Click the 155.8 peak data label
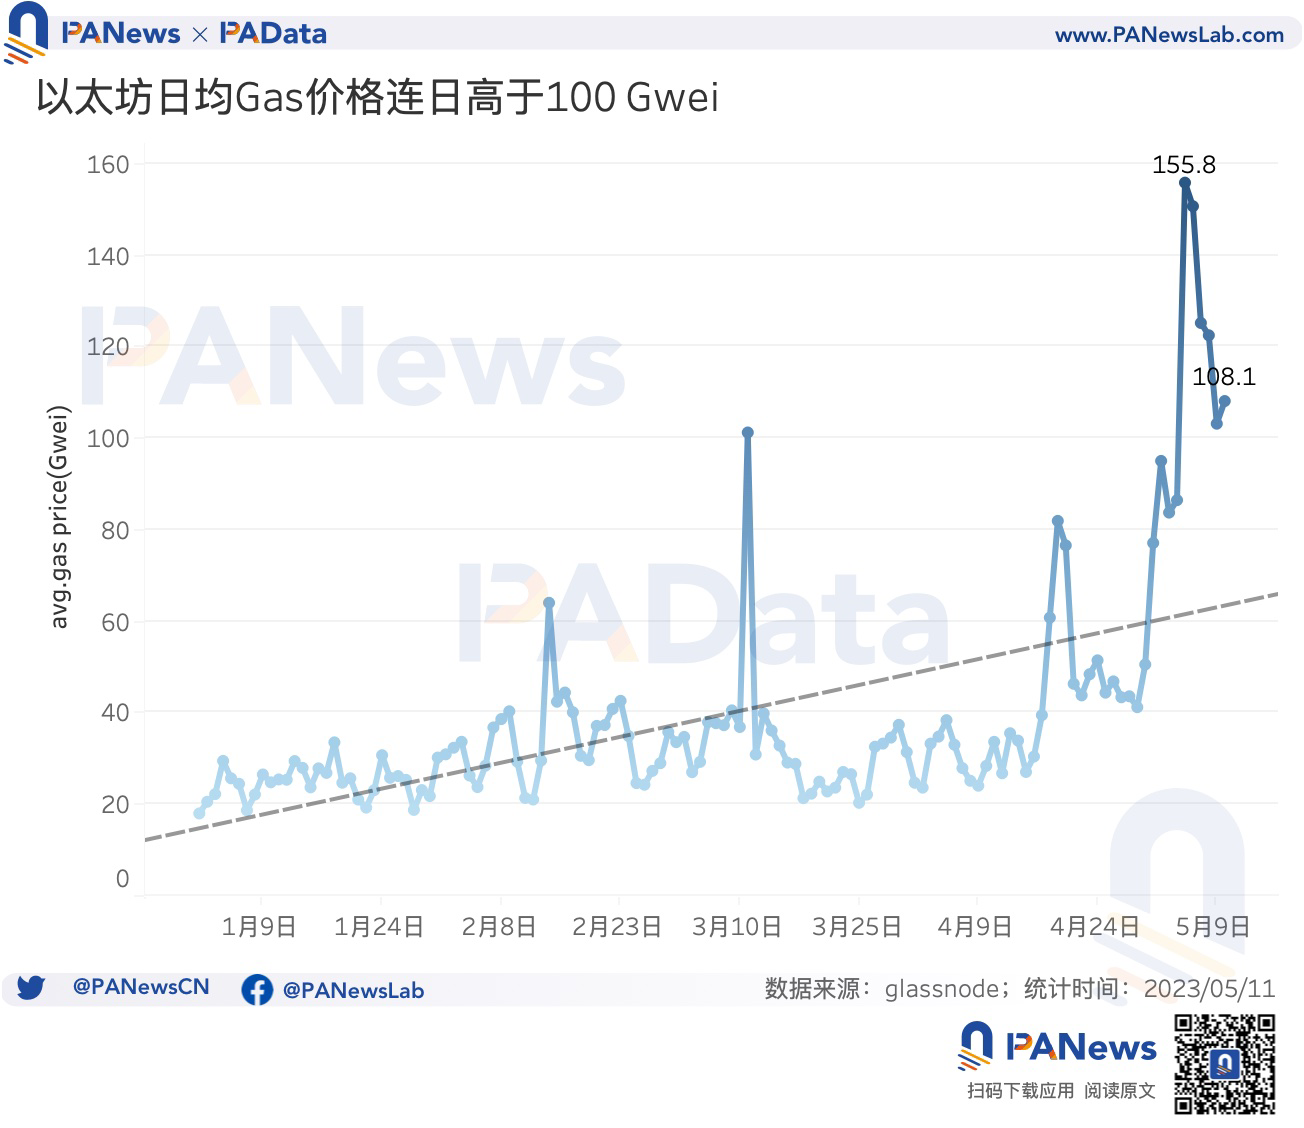Image resolution: width=1304 pixels, height=1128 pixels. coord(1184,165)
